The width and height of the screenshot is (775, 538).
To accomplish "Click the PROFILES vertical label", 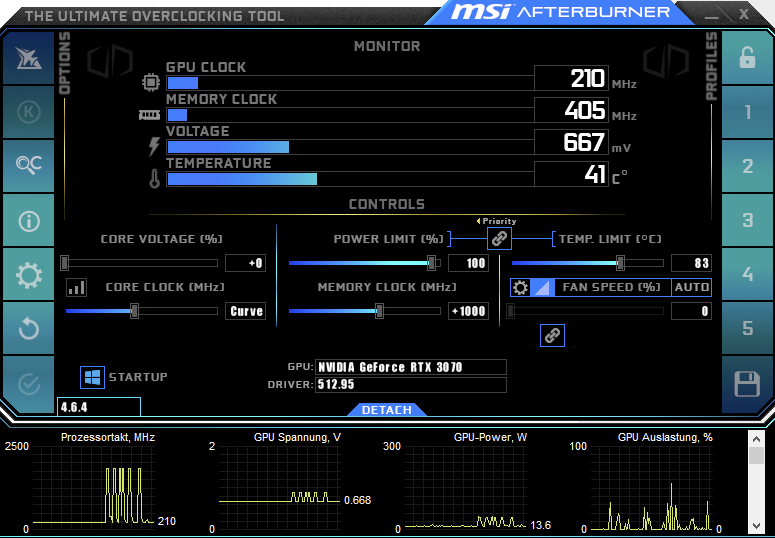I will (711, 66).
